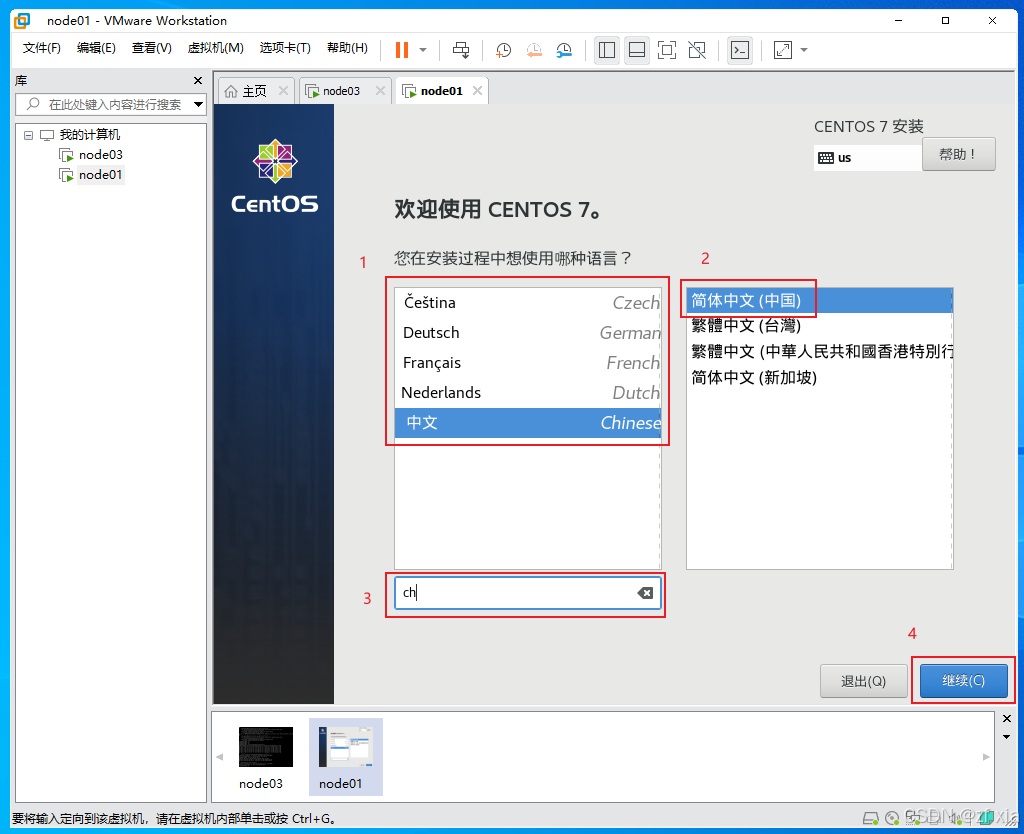The image size is (1024, 834).
Task: Click the CD/DVD drive status icon
Action: [x=892, y=818]
